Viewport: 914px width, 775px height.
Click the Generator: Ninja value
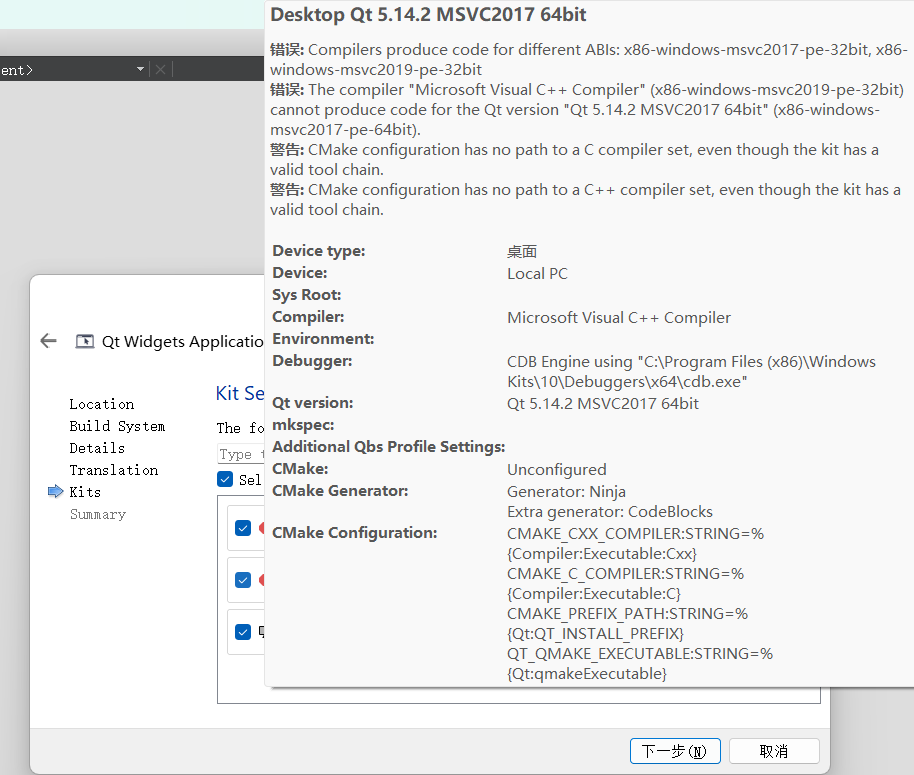point(566,492)
